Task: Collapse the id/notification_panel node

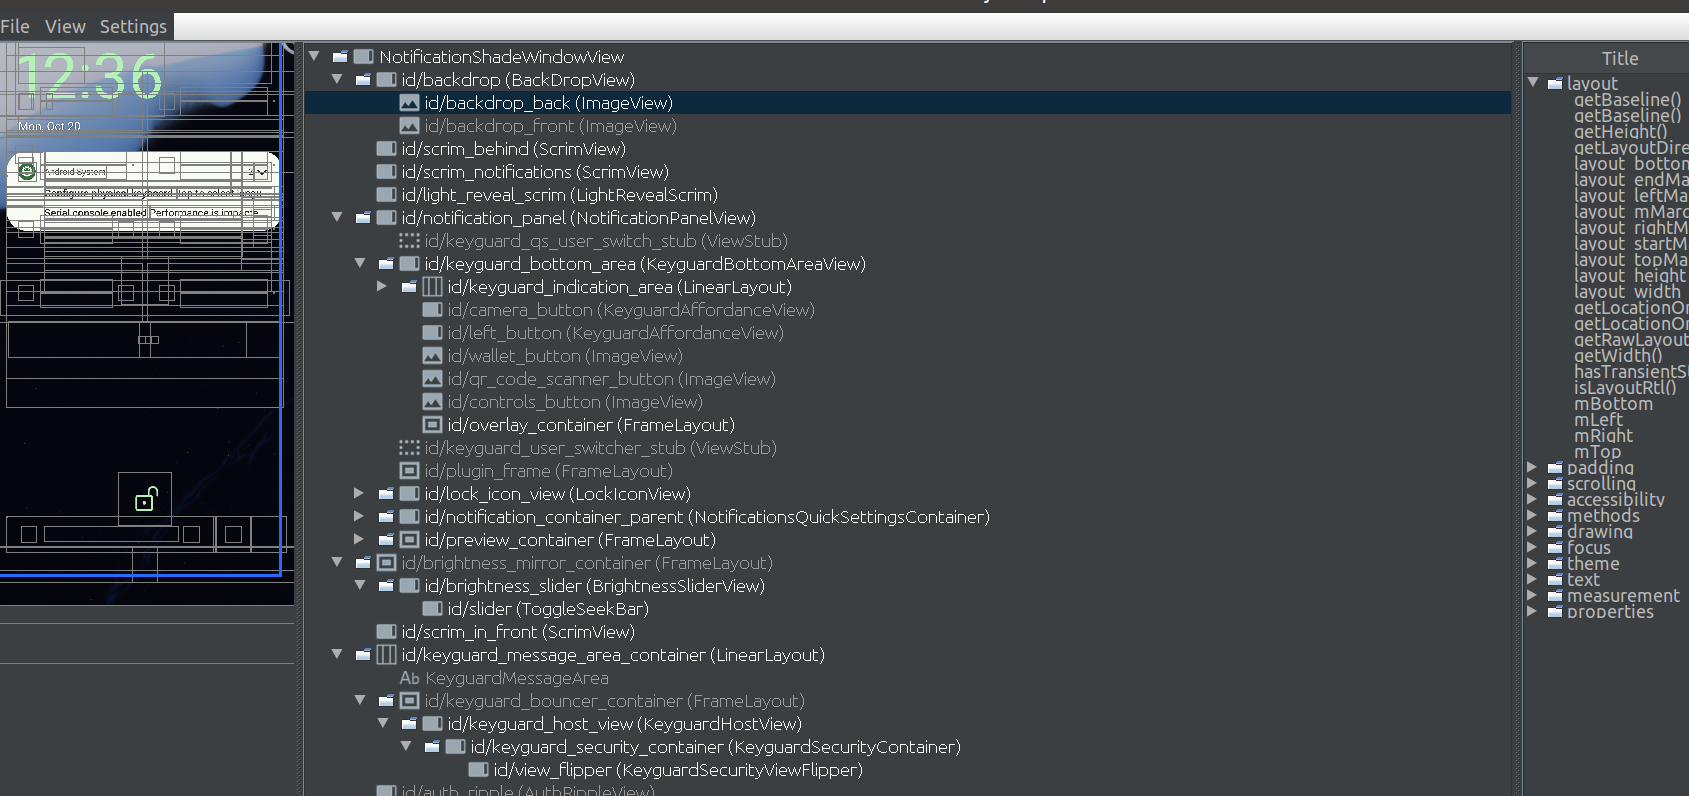Action: (337, 217)
